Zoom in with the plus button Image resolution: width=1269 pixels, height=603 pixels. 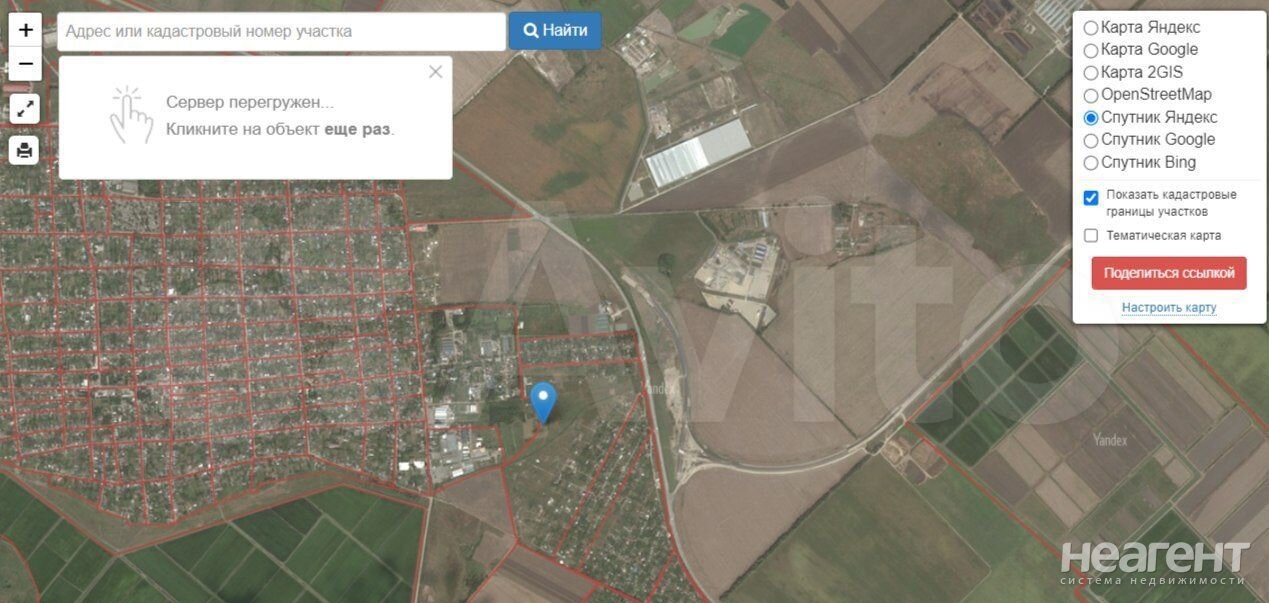click(26, 30)
